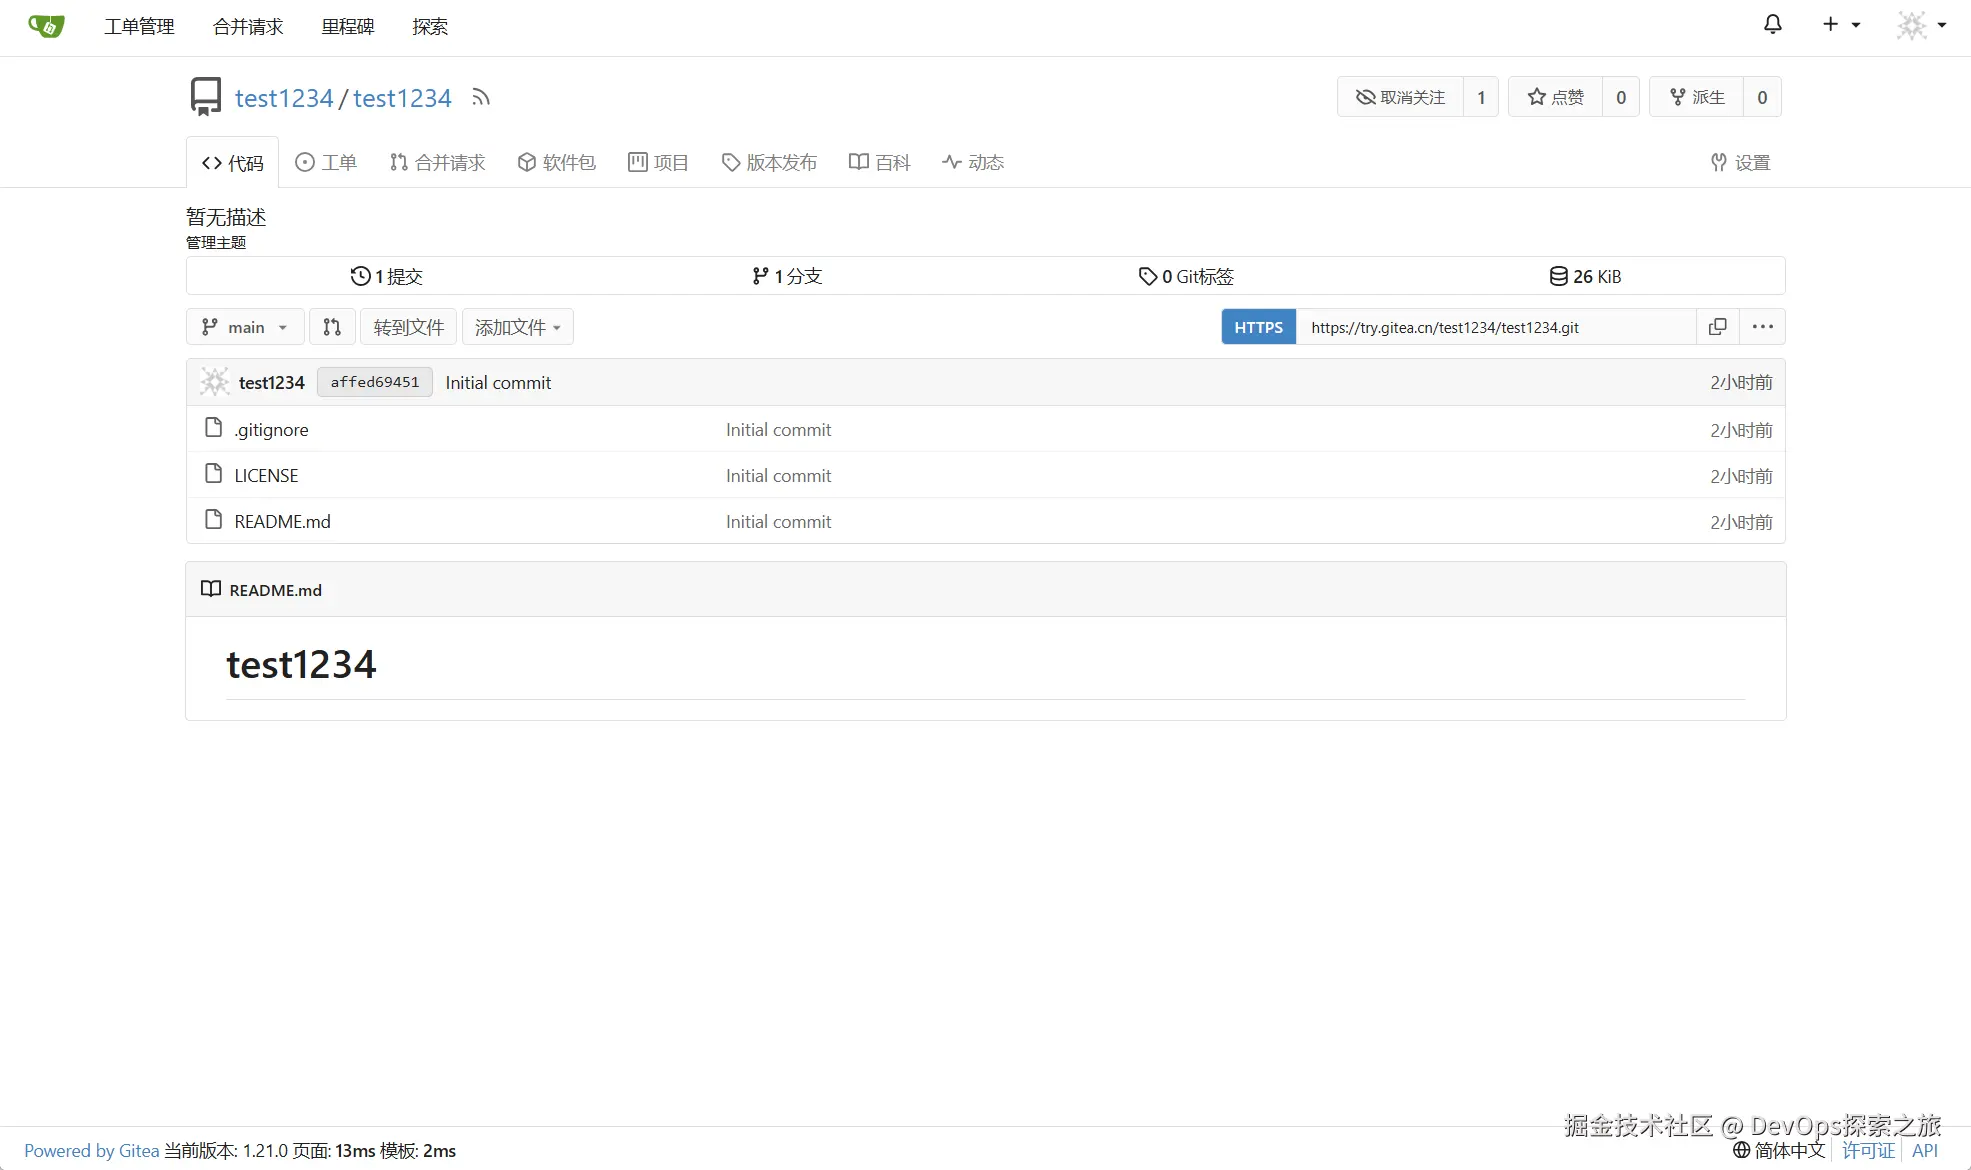
Task: Click the .gitignore file icon
Action: (x=213, y=429)
